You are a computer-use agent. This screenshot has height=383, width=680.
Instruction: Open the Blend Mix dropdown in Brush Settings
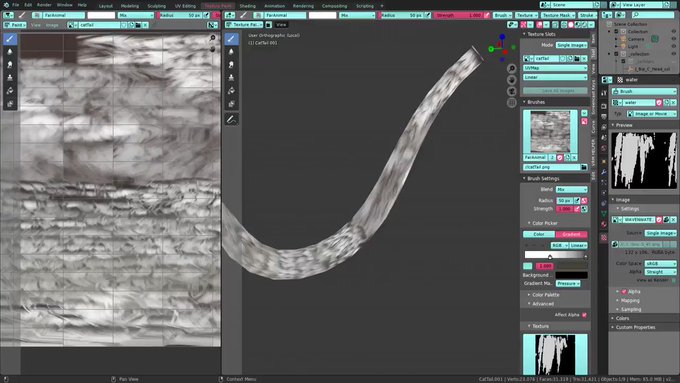(572, 190)
